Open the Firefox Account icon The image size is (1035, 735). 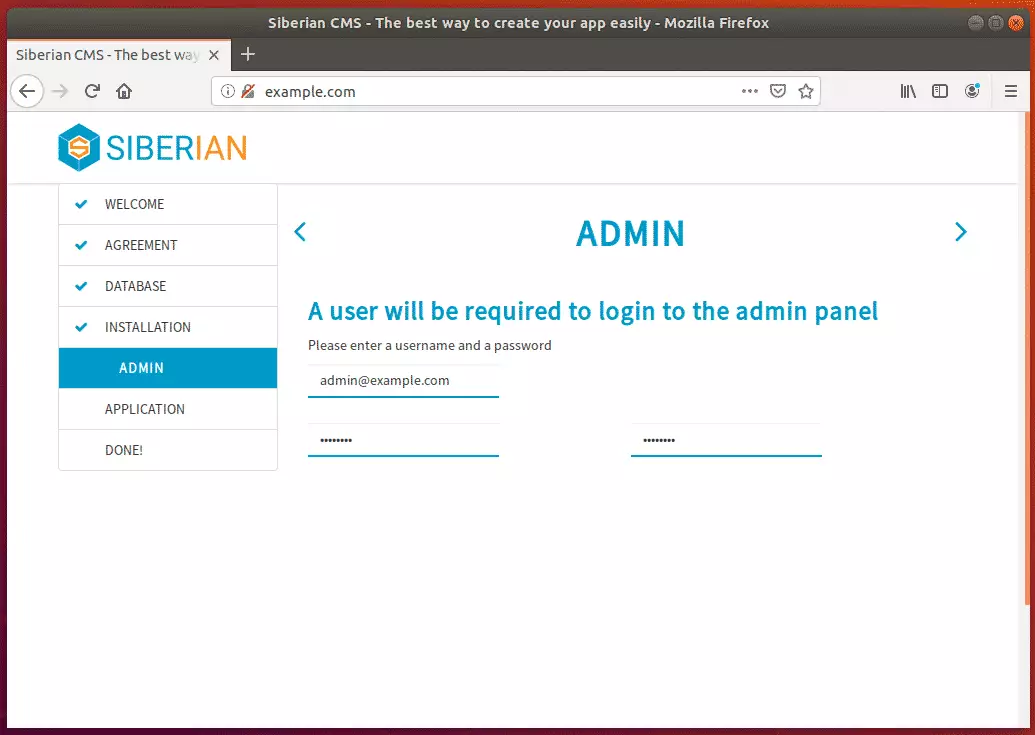[x=972, y=91]
